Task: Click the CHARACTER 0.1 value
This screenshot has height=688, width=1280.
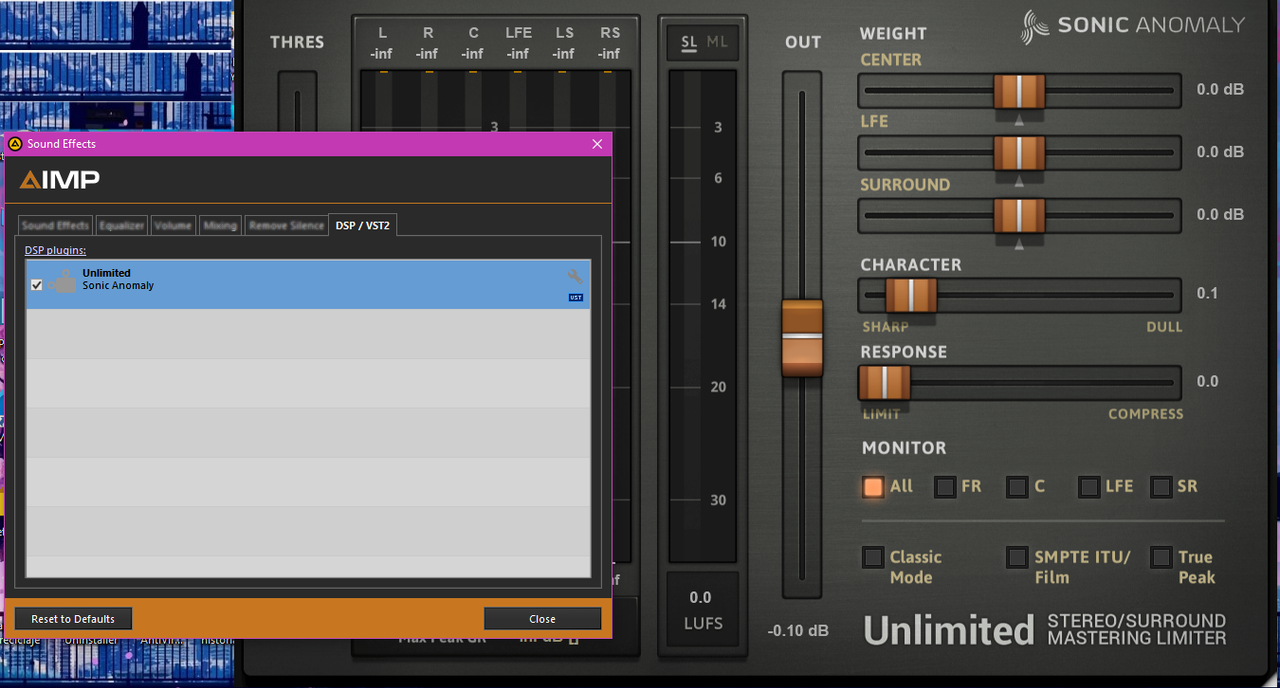Action: pos(1208,293)
